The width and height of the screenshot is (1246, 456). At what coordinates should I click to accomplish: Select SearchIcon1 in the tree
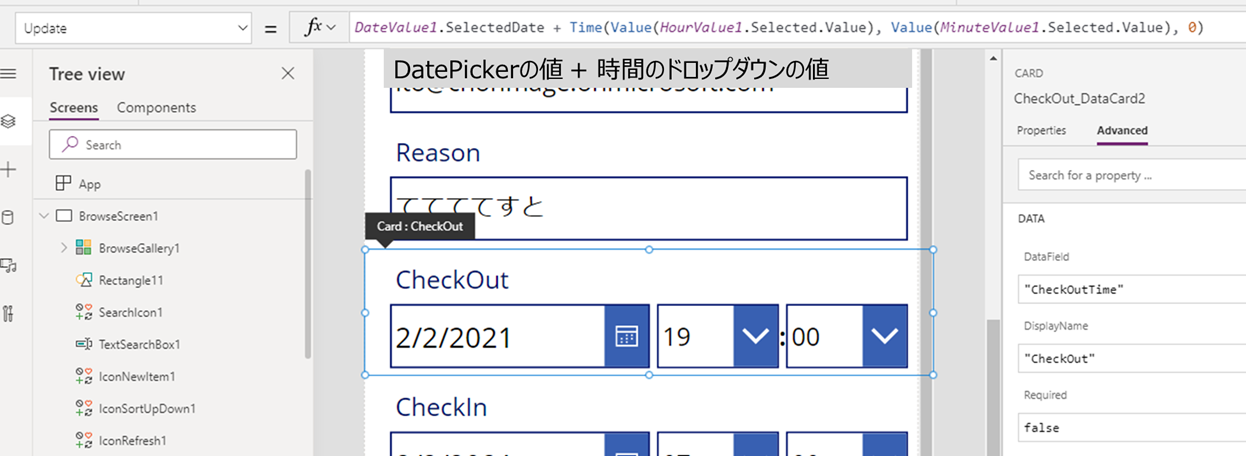(131, 312)
